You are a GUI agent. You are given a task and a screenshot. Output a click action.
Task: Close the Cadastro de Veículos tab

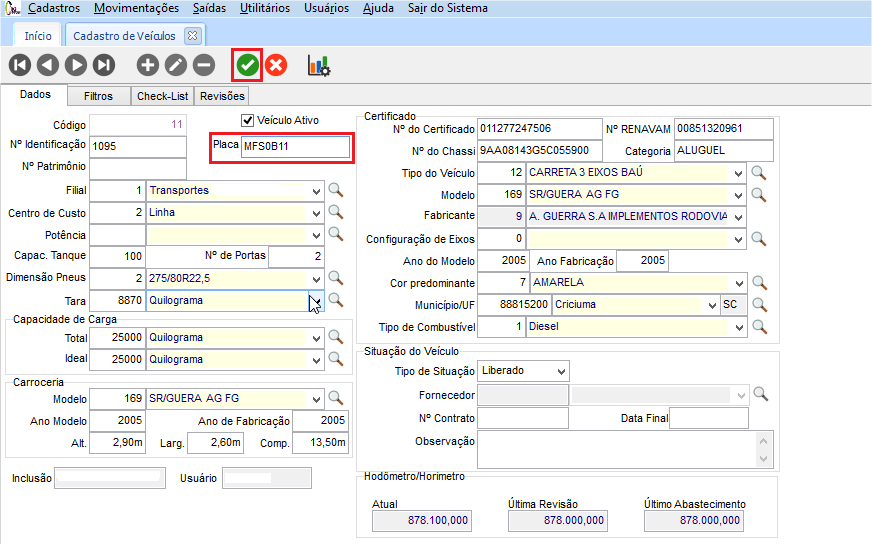click(193, 35)
